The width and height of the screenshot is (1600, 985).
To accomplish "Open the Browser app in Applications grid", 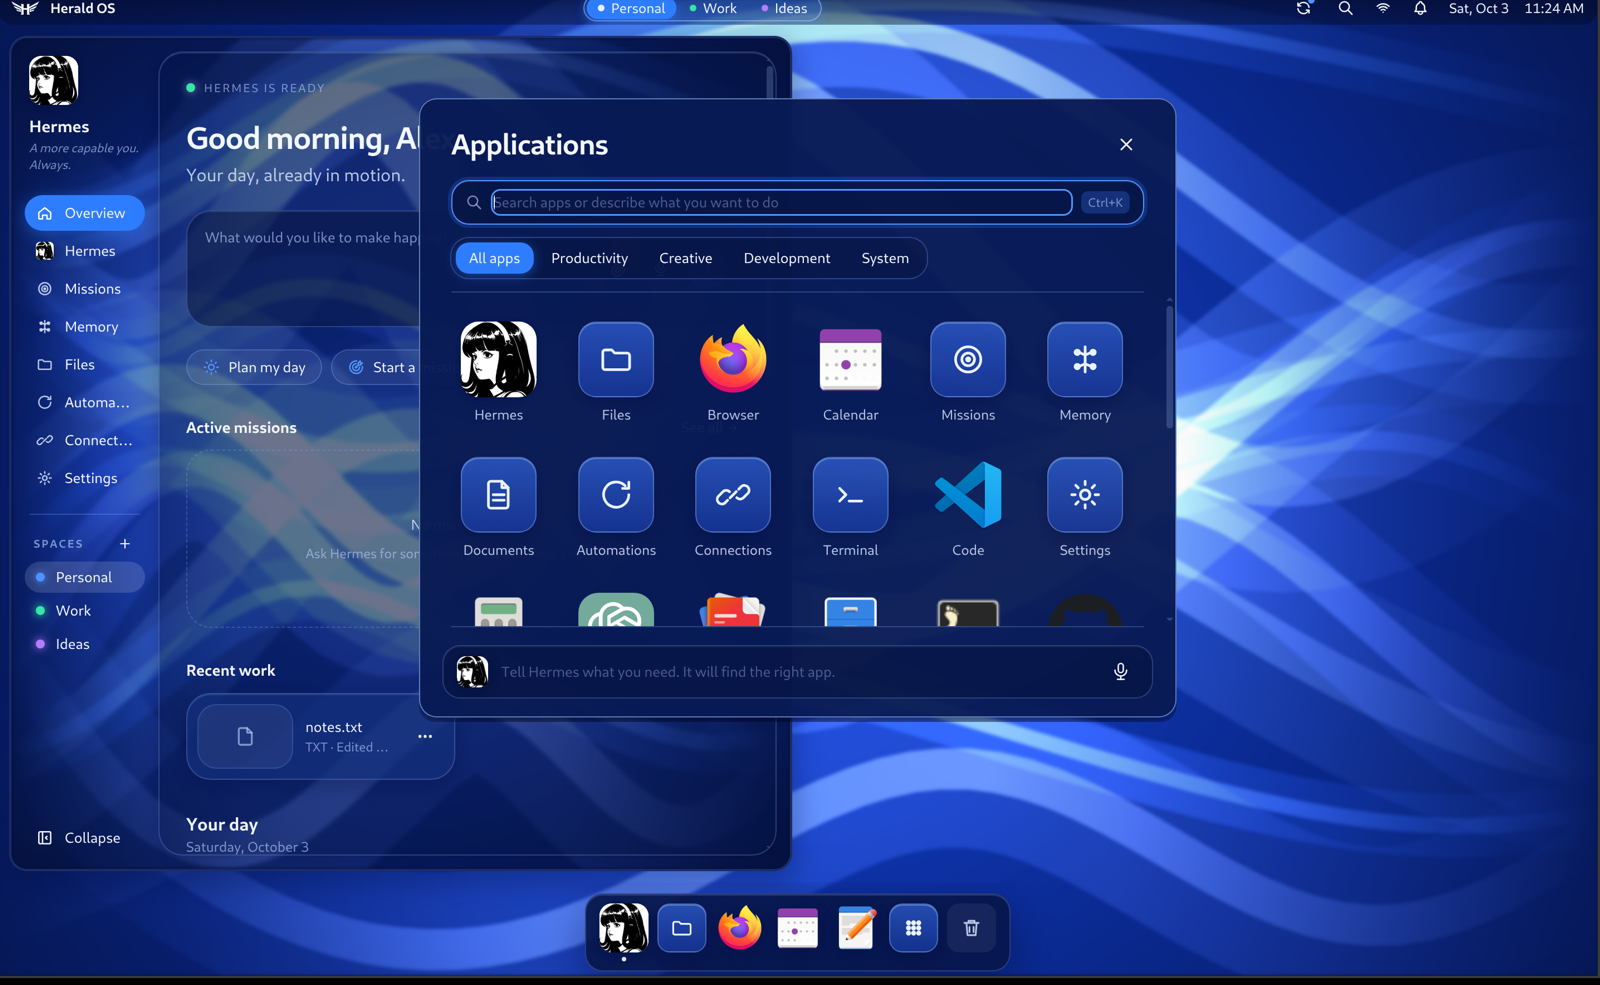I will [733, 360].
